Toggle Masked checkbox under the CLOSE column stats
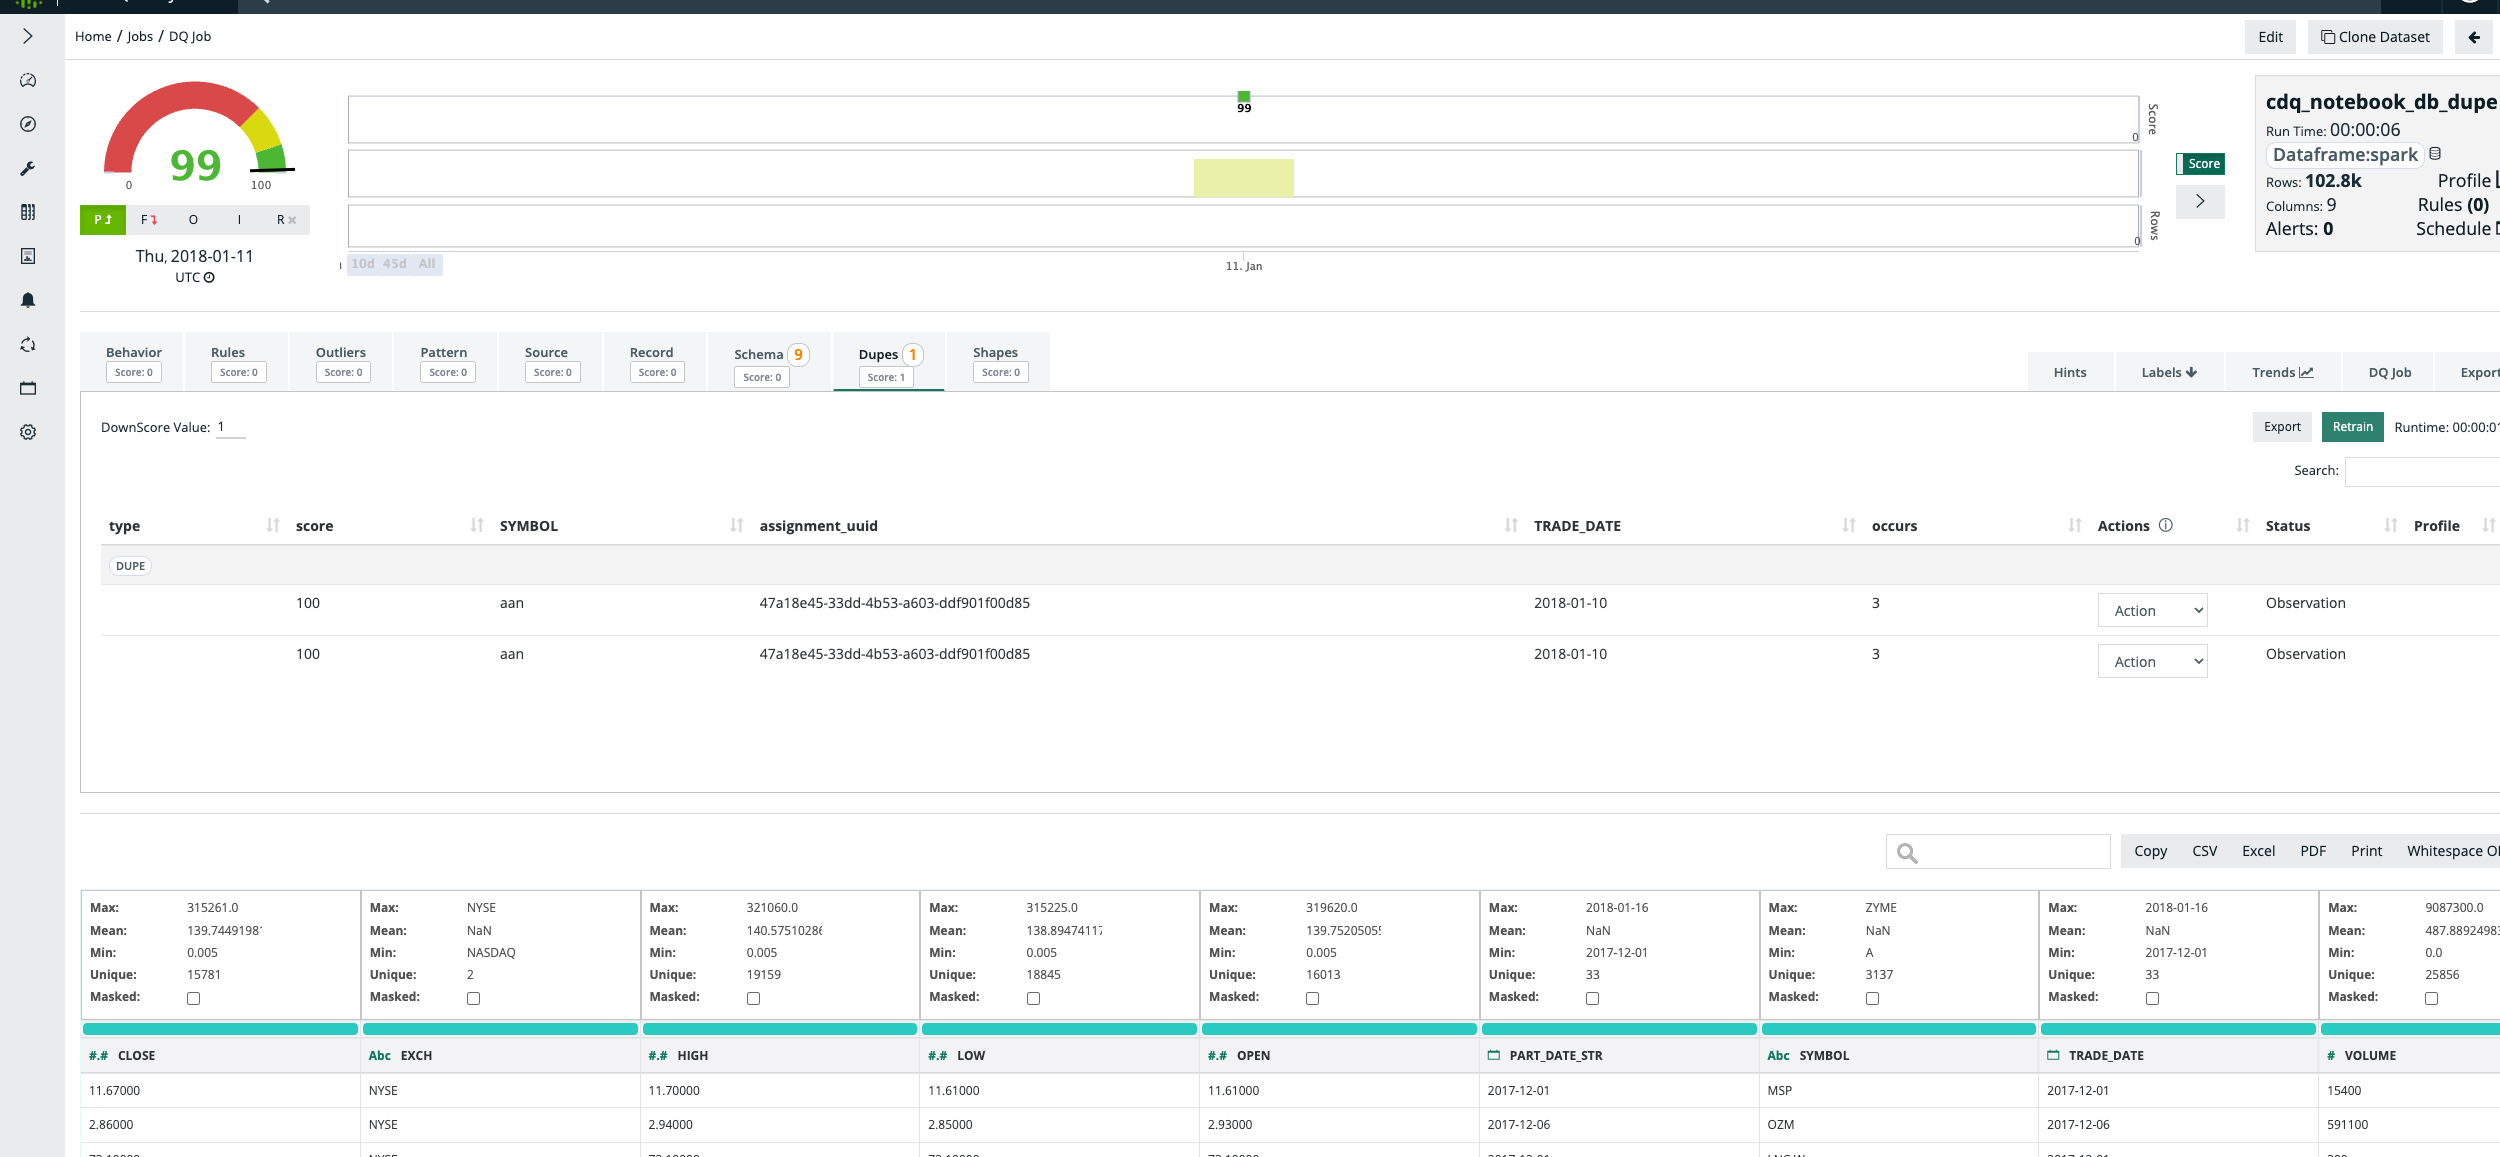 coord(192,997)
